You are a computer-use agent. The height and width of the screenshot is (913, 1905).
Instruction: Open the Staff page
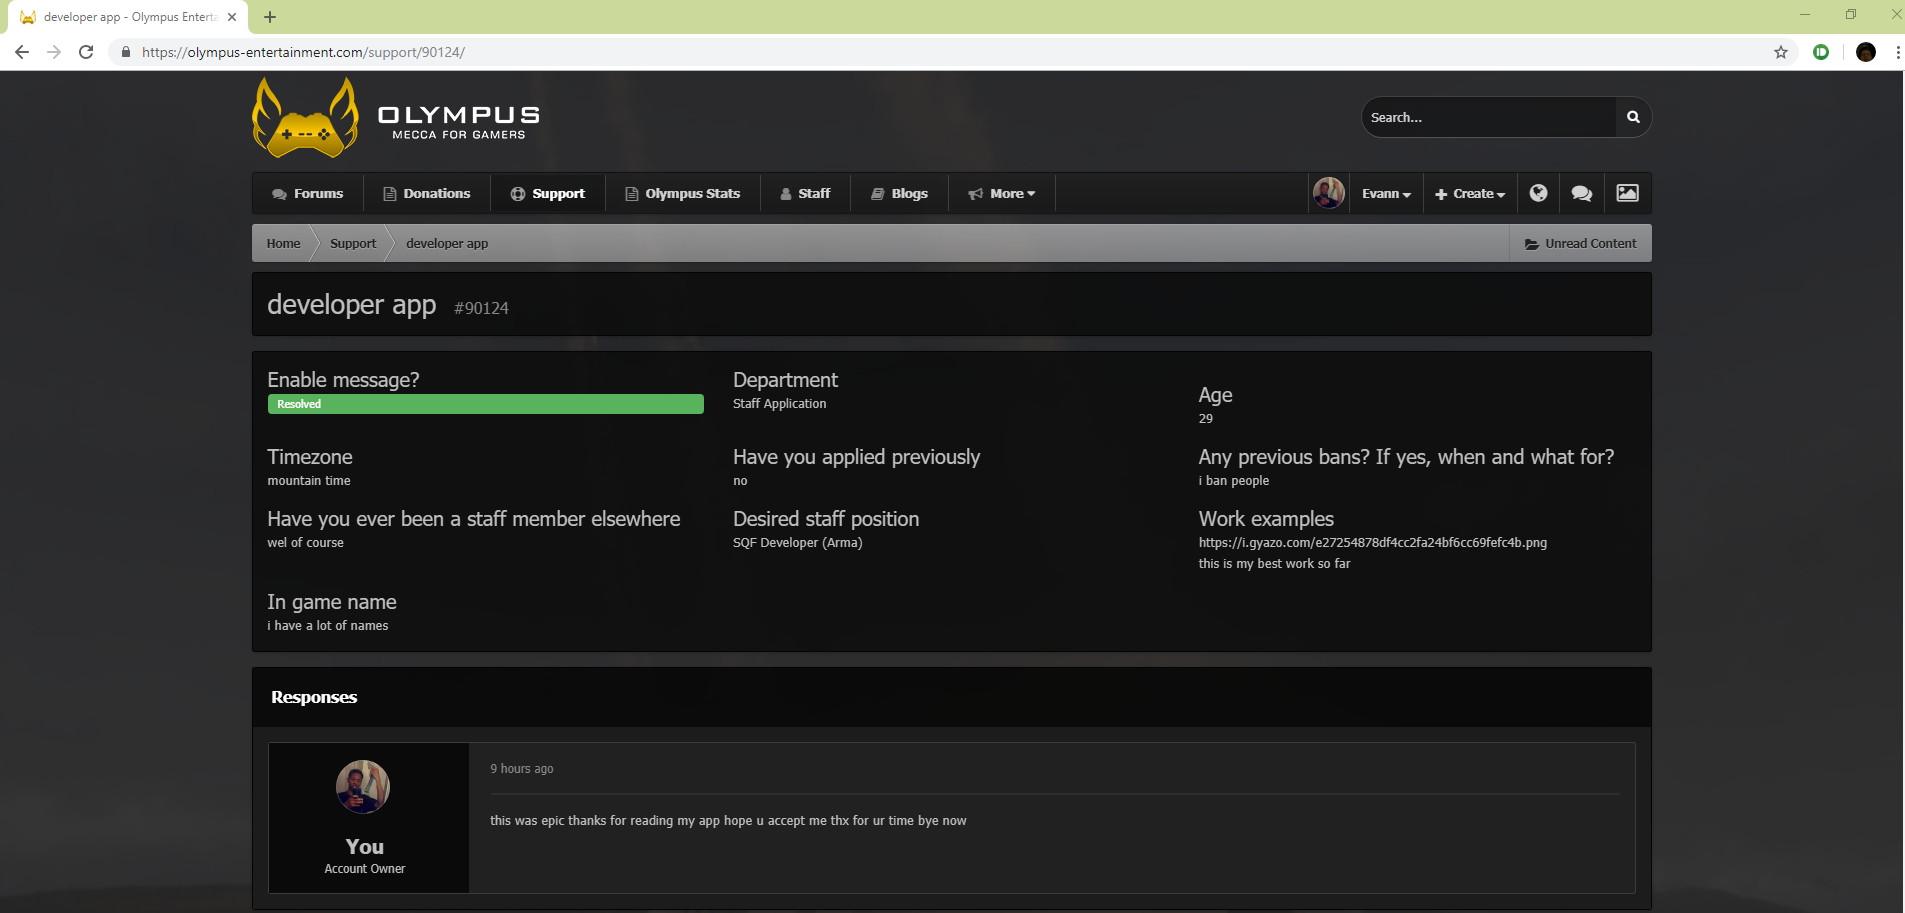pos(805,193)
